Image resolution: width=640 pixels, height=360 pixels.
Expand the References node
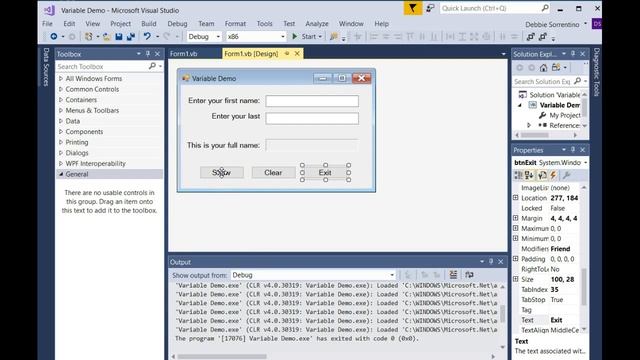(x=529, y=125)
